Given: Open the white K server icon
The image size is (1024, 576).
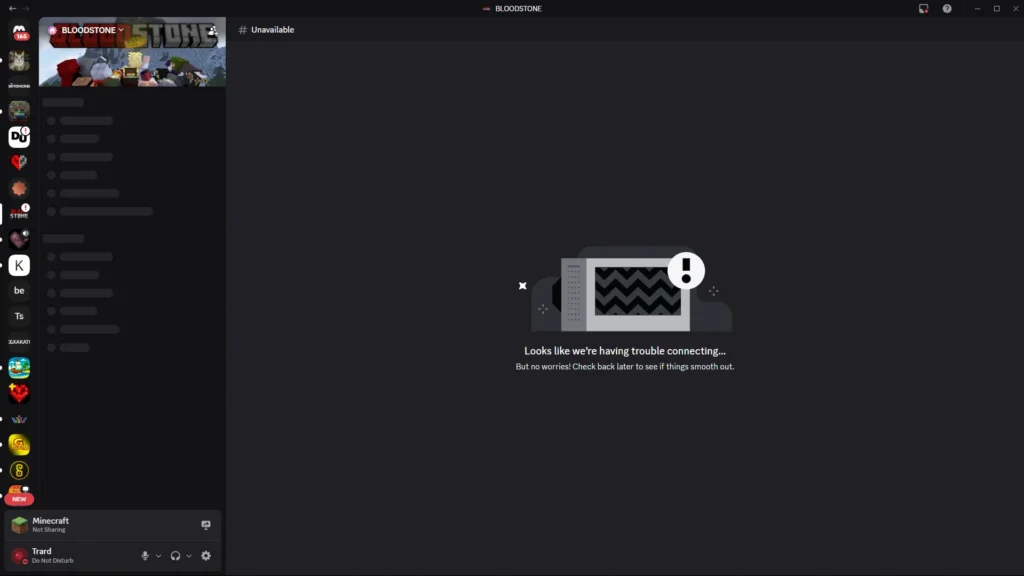Looking at the screenshot, I should point(19,265).
